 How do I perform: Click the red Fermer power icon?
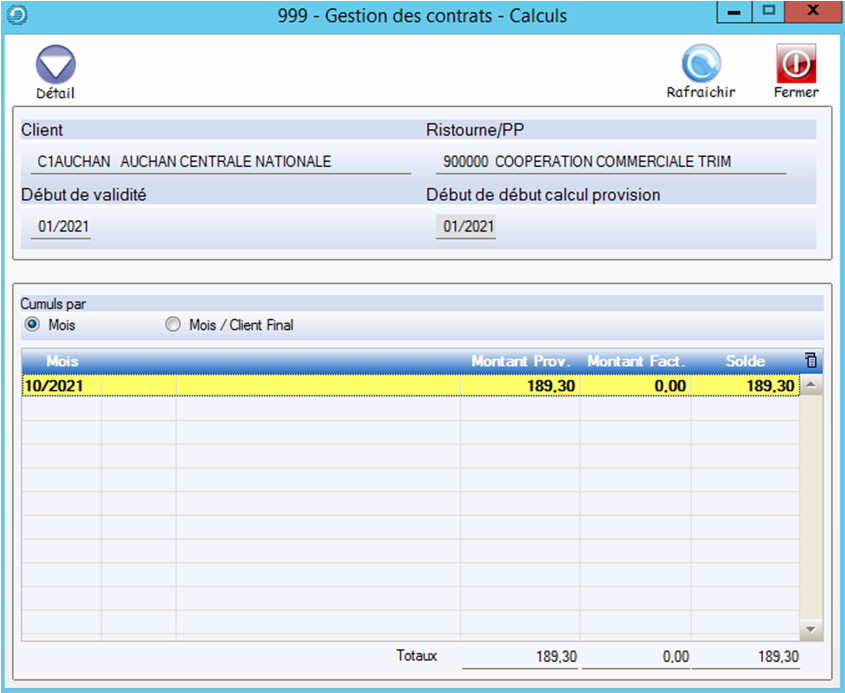[796, 64]
